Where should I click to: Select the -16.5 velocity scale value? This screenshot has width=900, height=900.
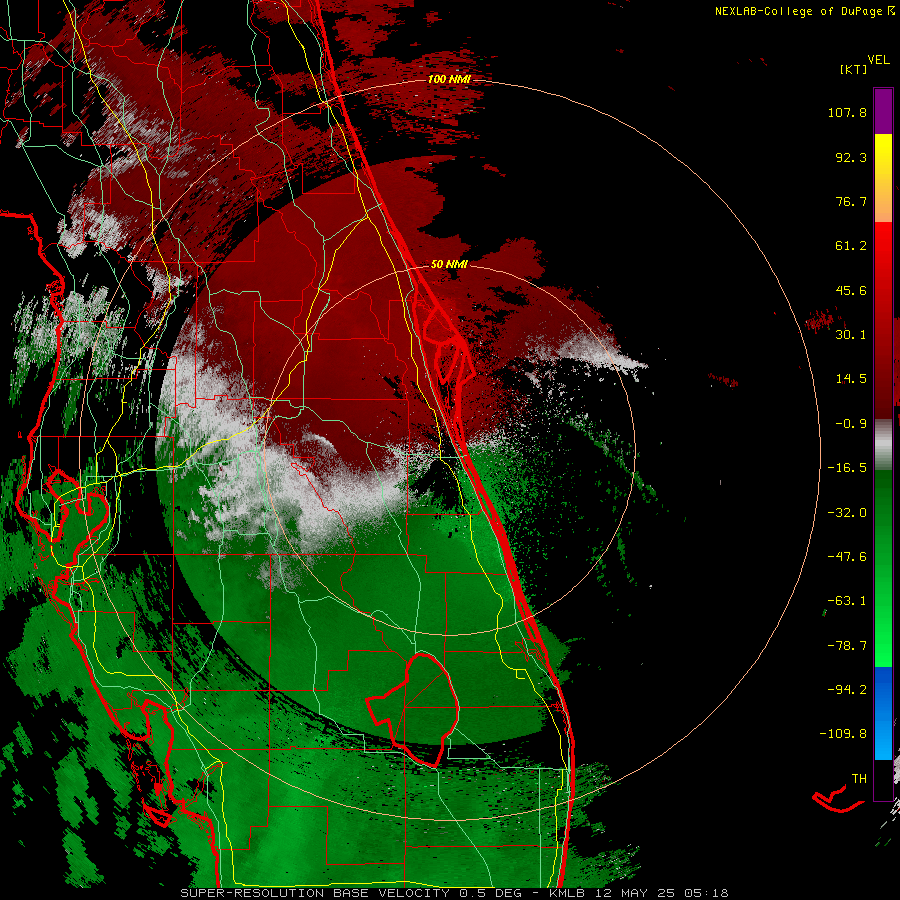click(847, 468)
